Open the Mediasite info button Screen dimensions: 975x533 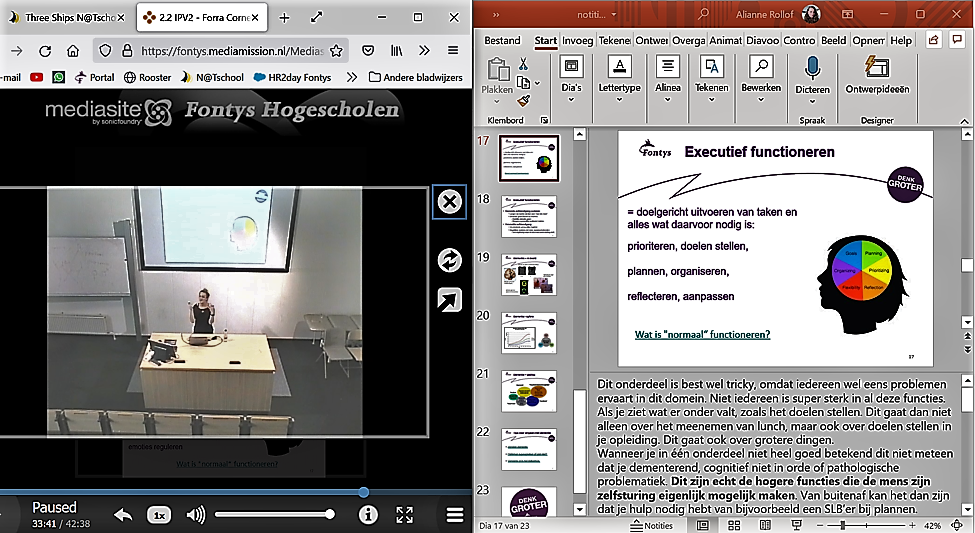[368, 515]
